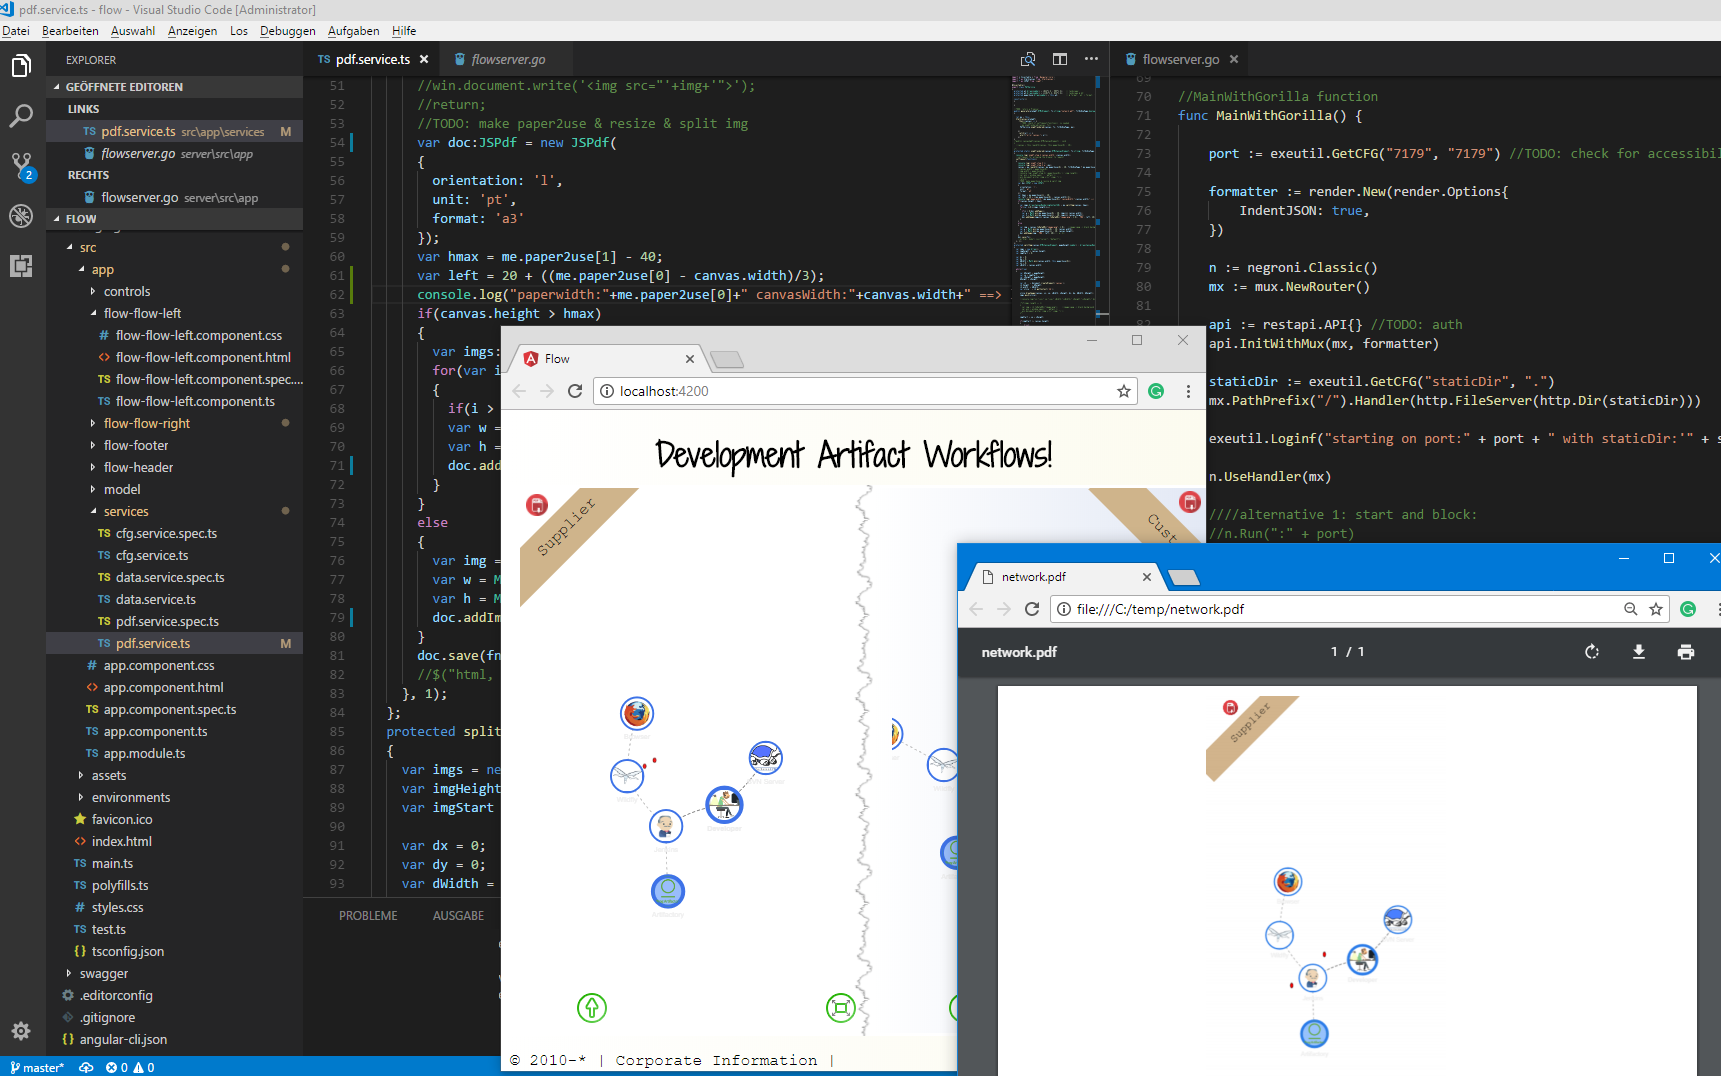This screenshot has height=1076, width=1721.
Task: Reload the network.pdf browser window
Action: pos(1033,609)
